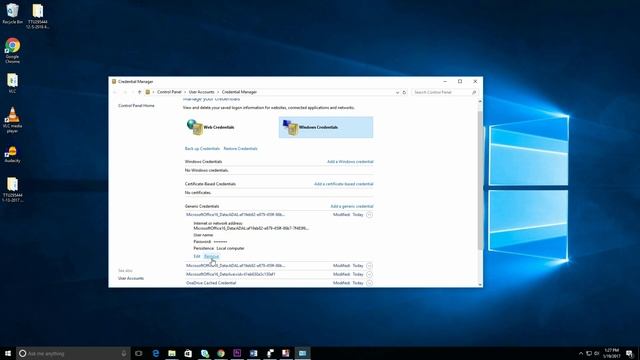640x360 pixels.
Task: Click Control Panel in the breadcrumb
Action: pyautogui.click(x=169, y=92)
